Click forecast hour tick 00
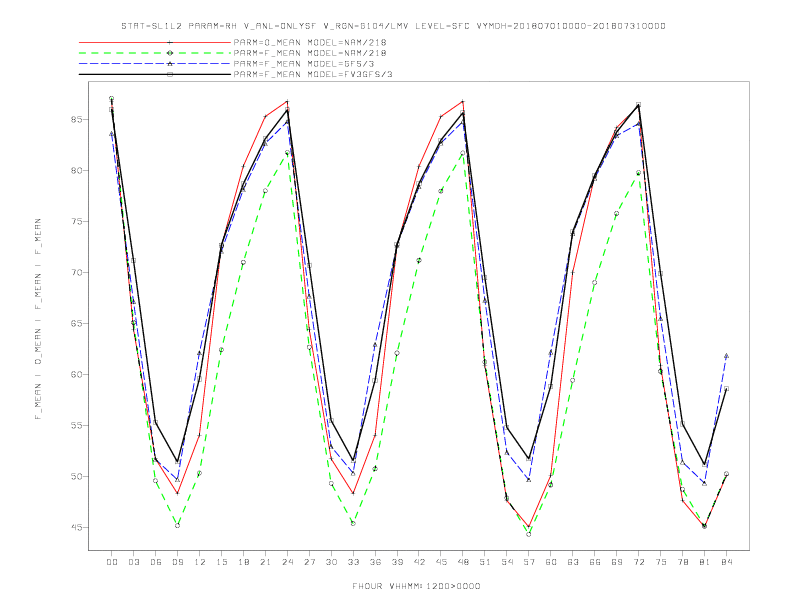Viewport: 792px width, 612px height. point(112,562)
